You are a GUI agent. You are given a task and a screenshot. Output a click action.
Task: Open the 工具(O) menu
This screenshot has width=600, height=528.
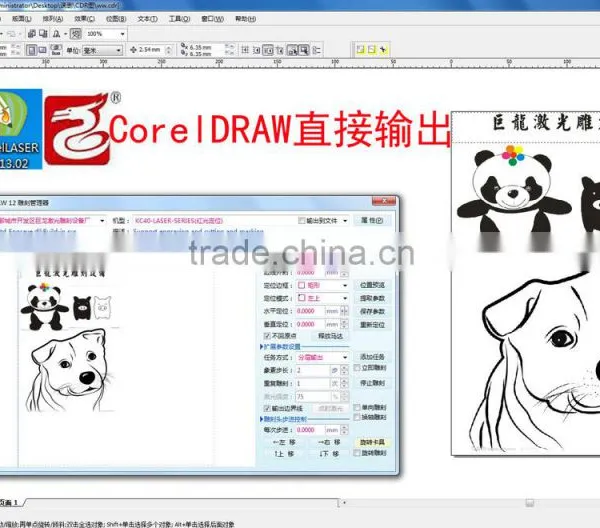pos(179,18)
